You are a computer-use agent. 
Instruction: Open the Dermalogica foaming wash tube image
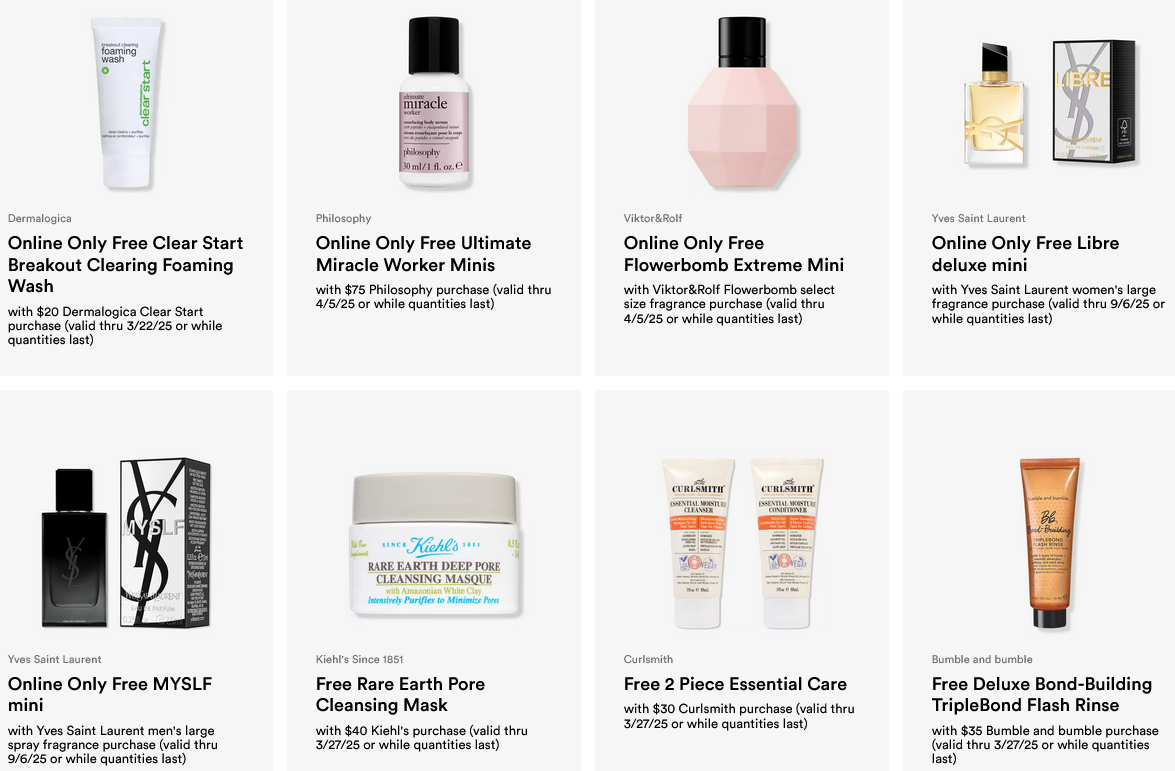point(127,103)
